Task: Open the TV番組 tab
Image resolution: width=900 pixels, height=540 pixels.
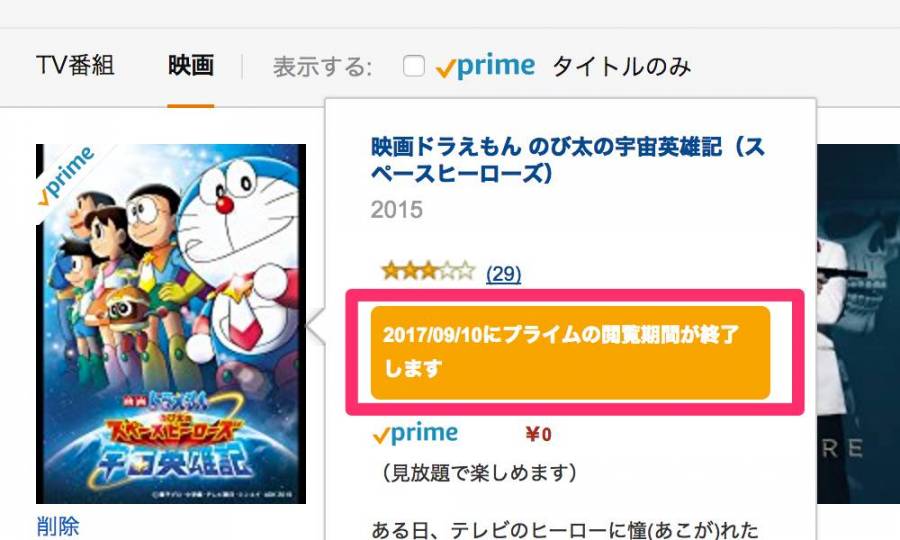Action: 75,65
